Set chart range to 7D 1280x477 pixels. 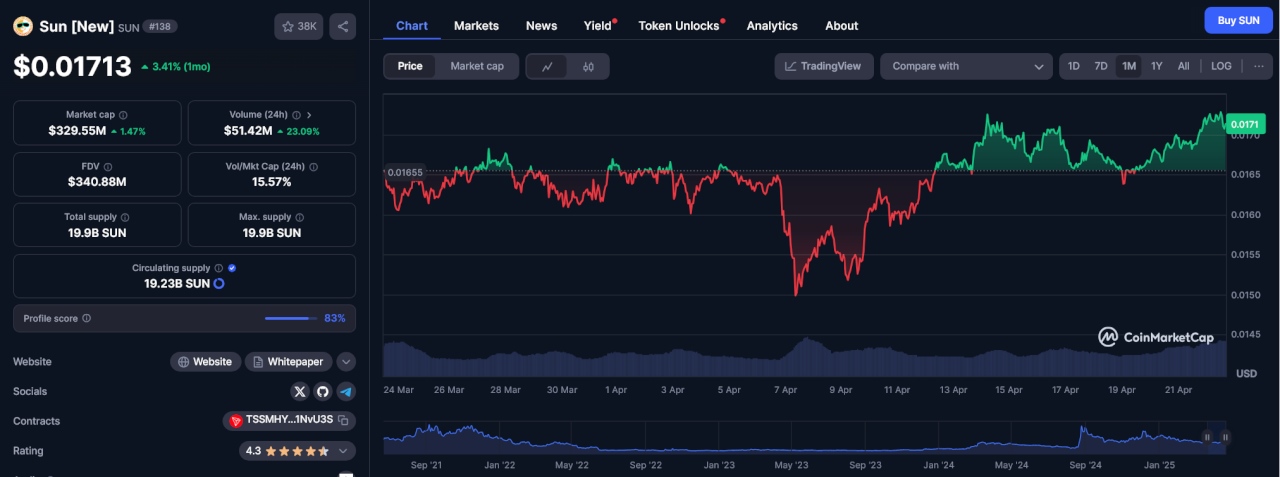[1101, 66]
